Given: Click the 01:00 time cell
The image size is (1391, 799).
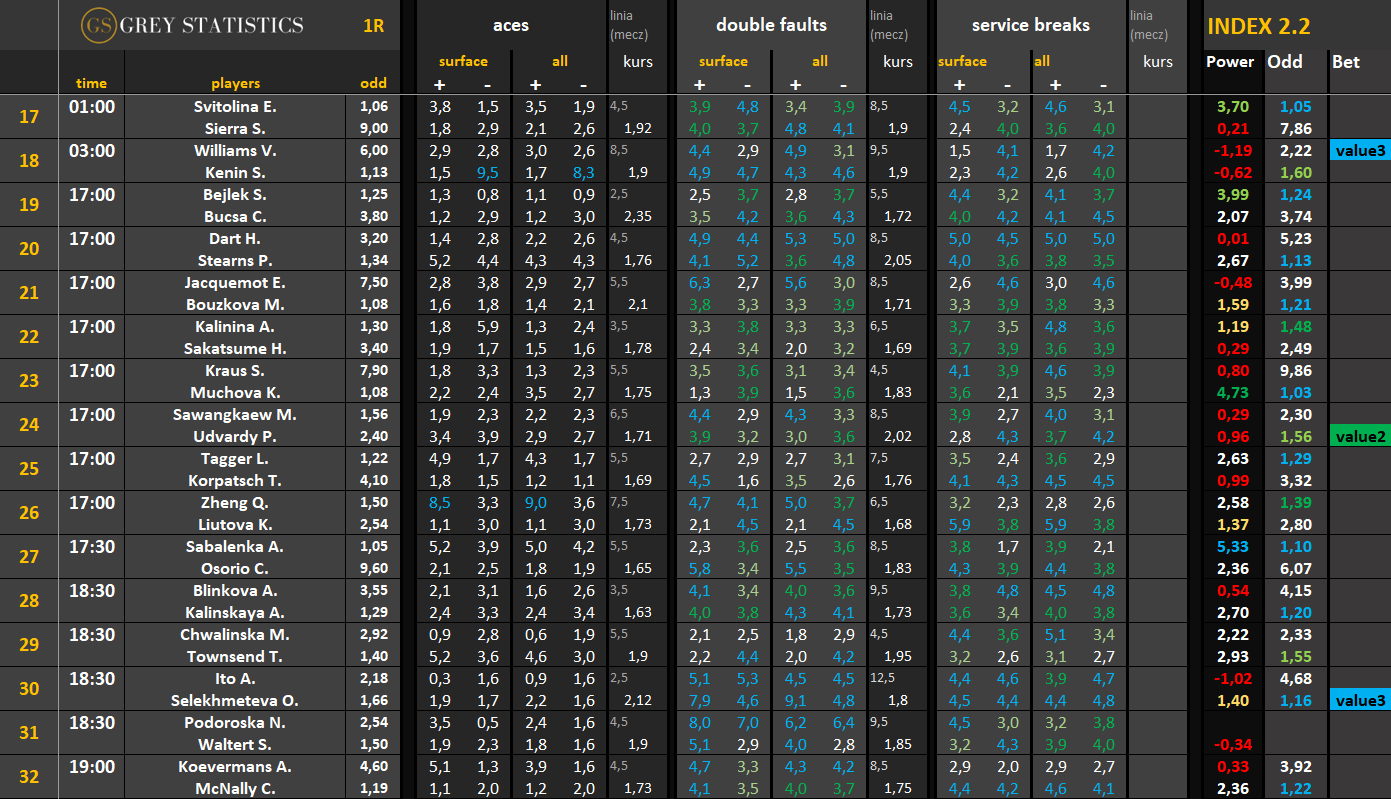Looking at the screenshot, I should coord(91,106).
